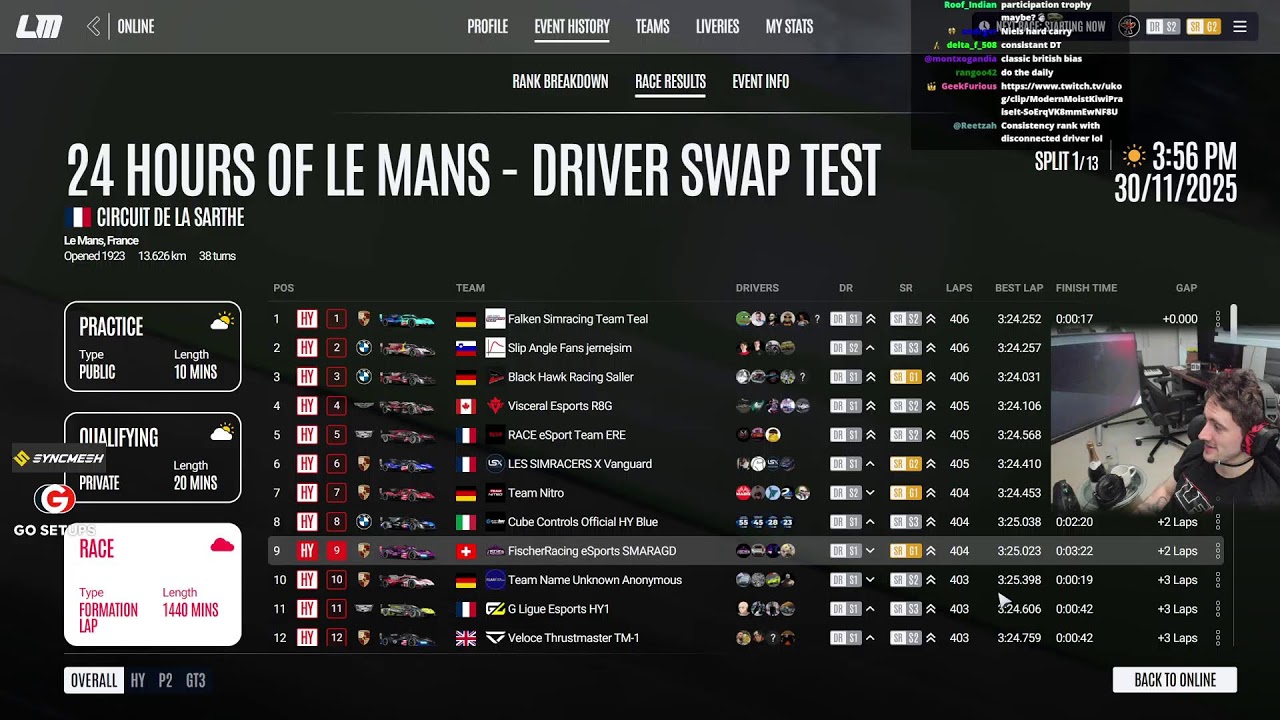Click the driver avatars for Cube Controls
The height and width of the screenshot is (720, 1280).
point(765,522)
